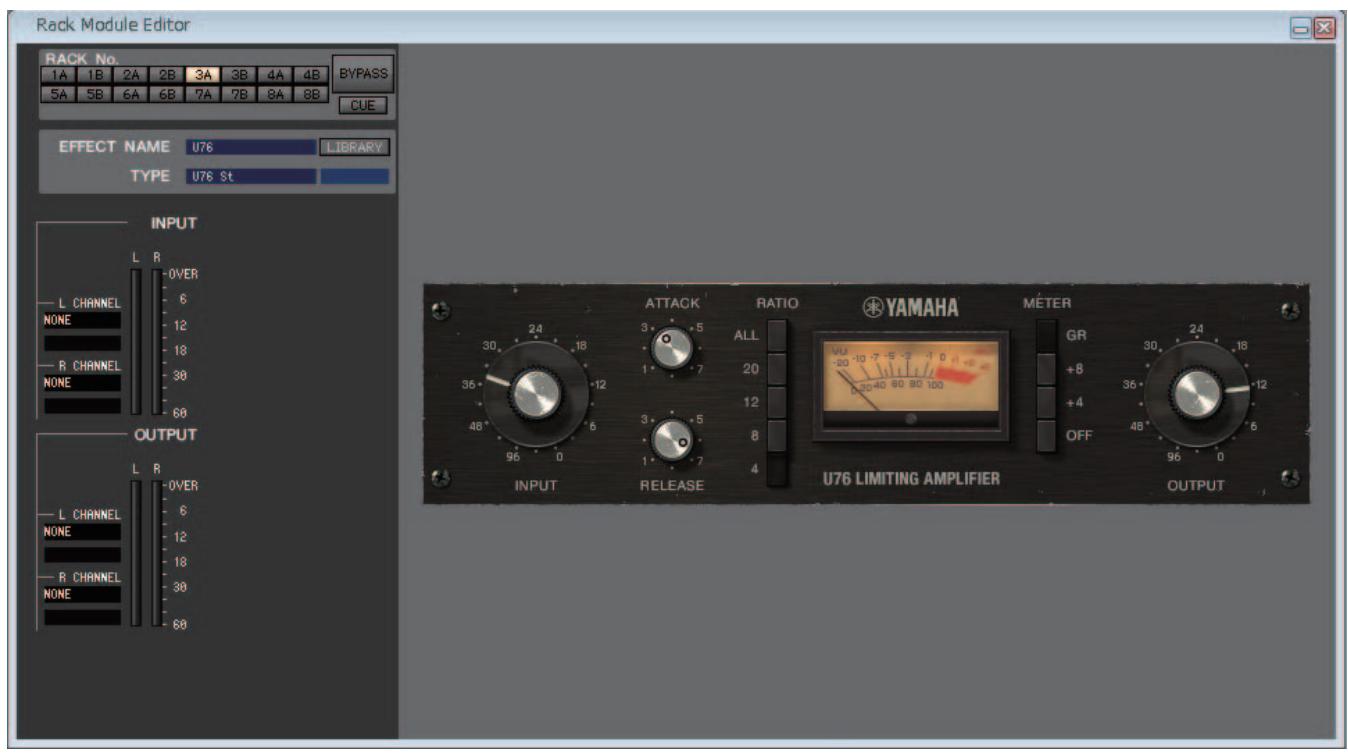Select rack 2B button
Image resolution: width=1348 pixels, height=753 pixels.
[166, 74]
